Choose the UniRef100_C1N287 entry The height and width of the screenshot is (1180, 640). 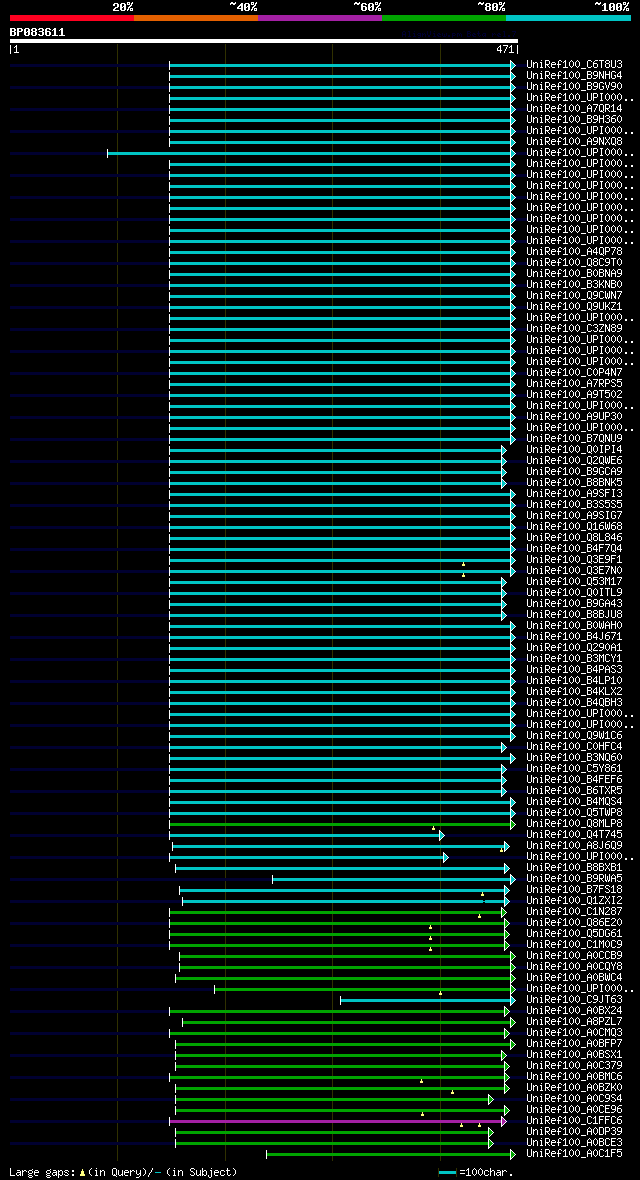click(x=574, y=912)
